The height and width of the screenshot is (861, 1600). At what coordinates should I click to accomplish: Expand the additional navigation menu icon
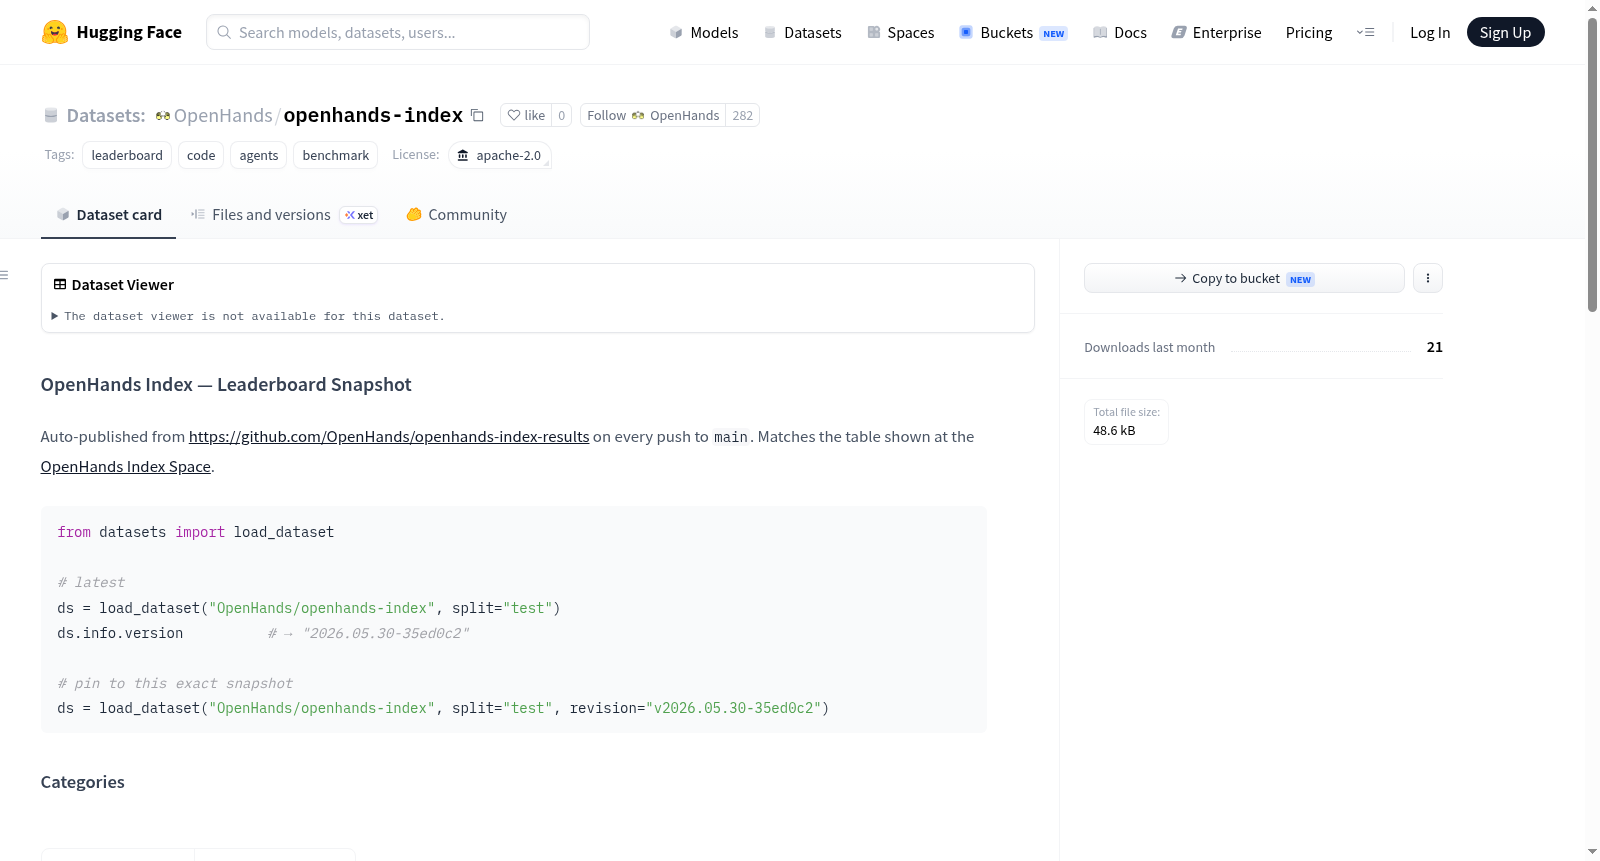1365,32
